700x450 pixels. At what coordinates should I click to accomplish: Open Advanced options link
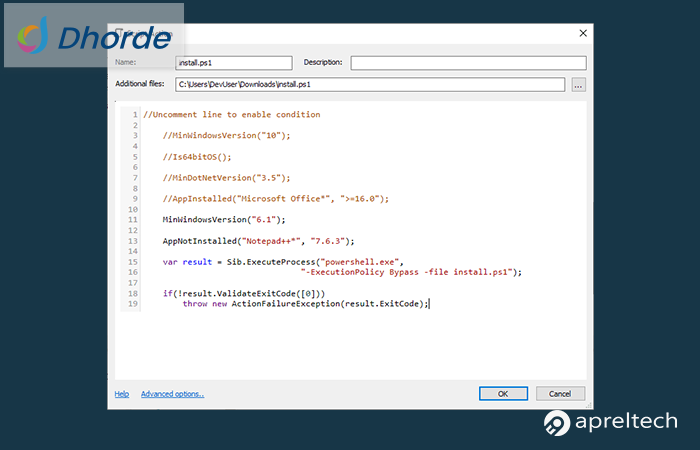pyautogui.click(x=172, y=394)
